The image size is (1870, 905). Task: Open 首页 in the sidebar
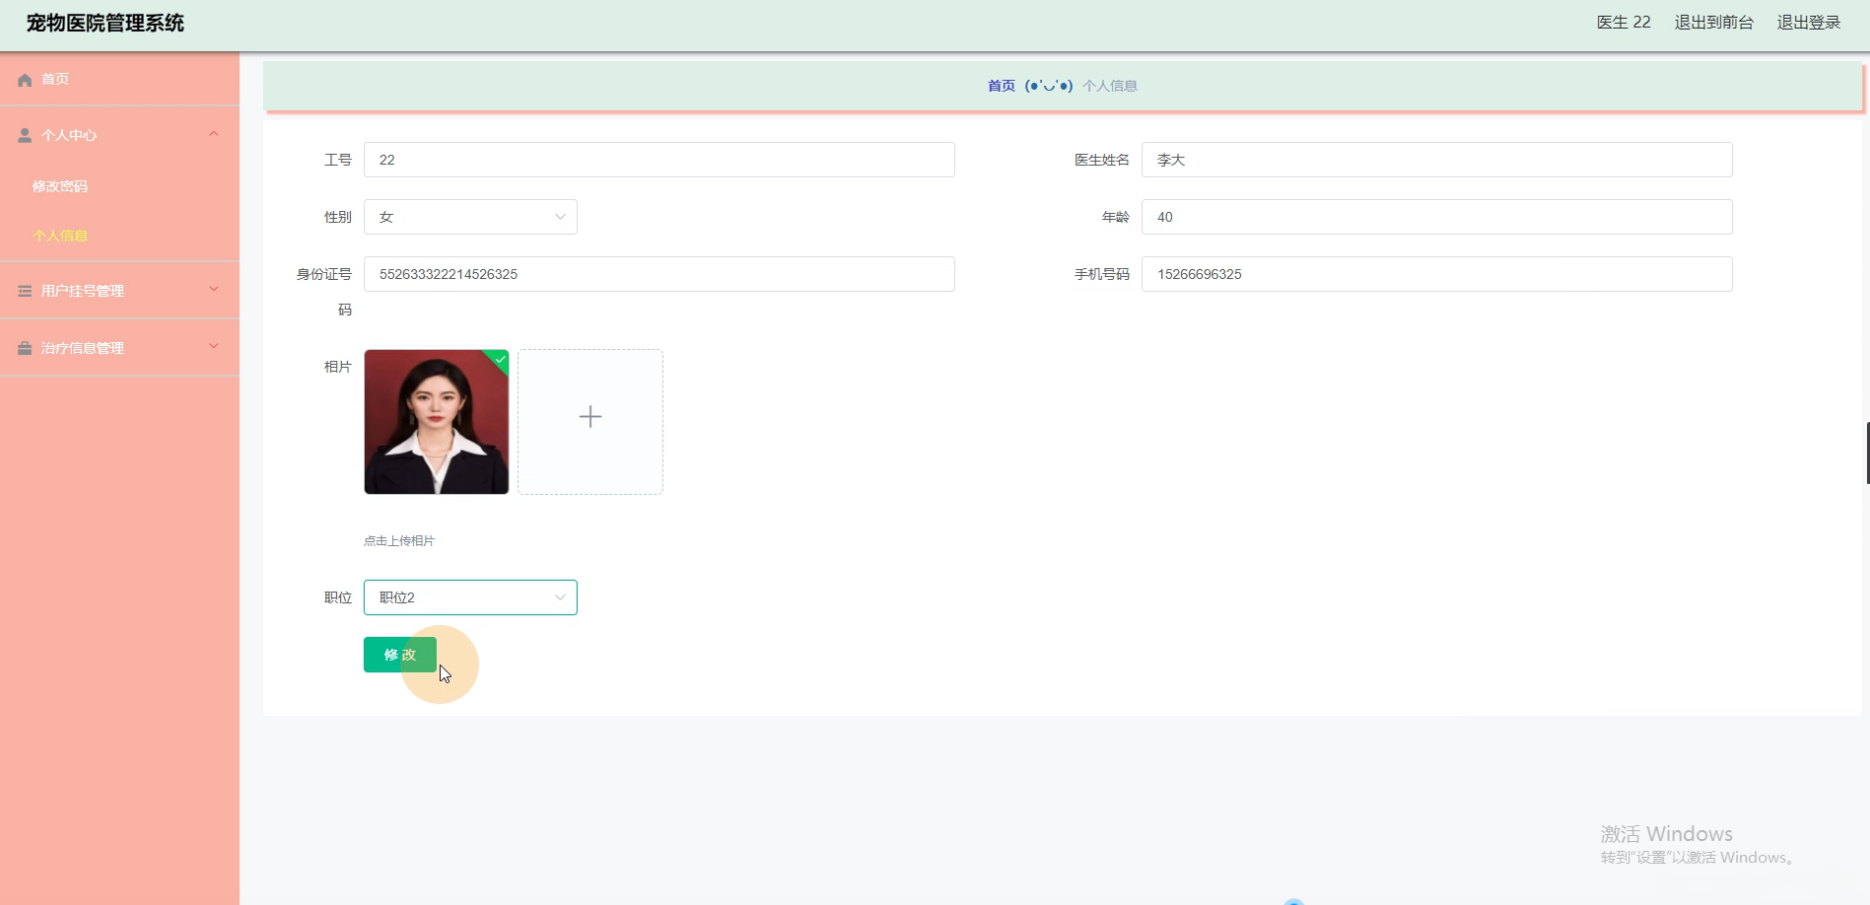click(119, 79)
